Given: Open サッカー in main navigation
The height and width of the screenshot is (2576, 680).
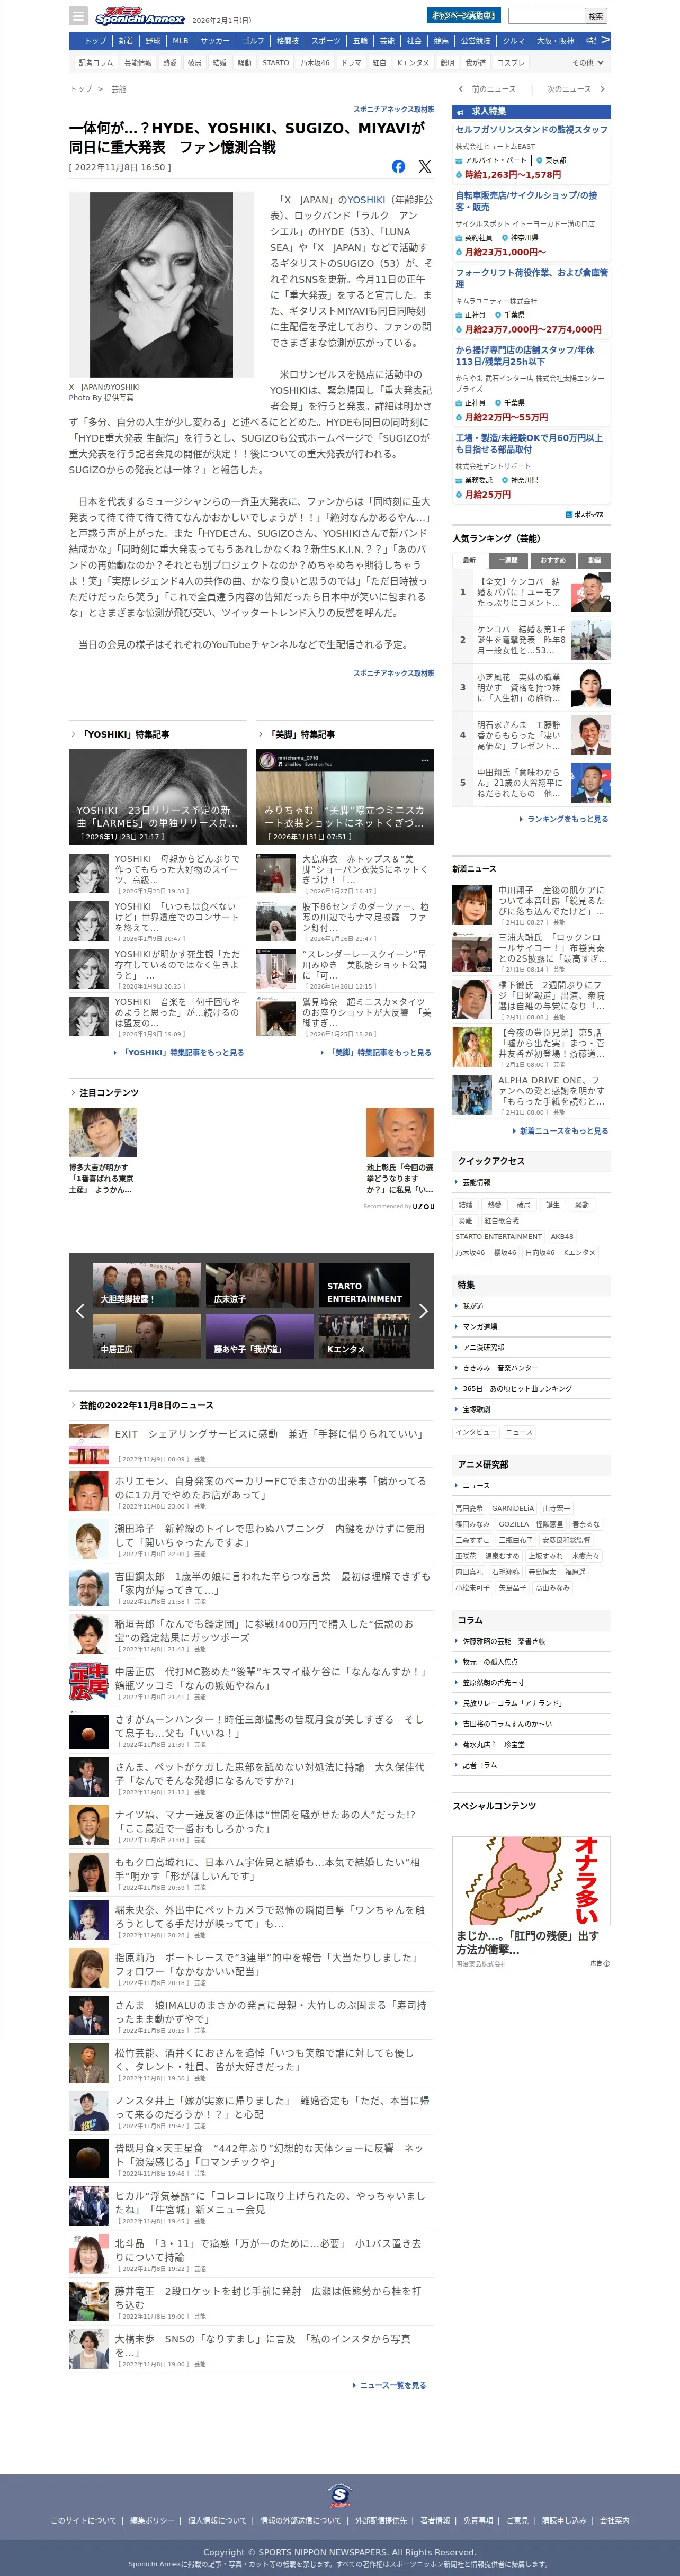Looking at the screenshot, I should click(x=215, y=41).
